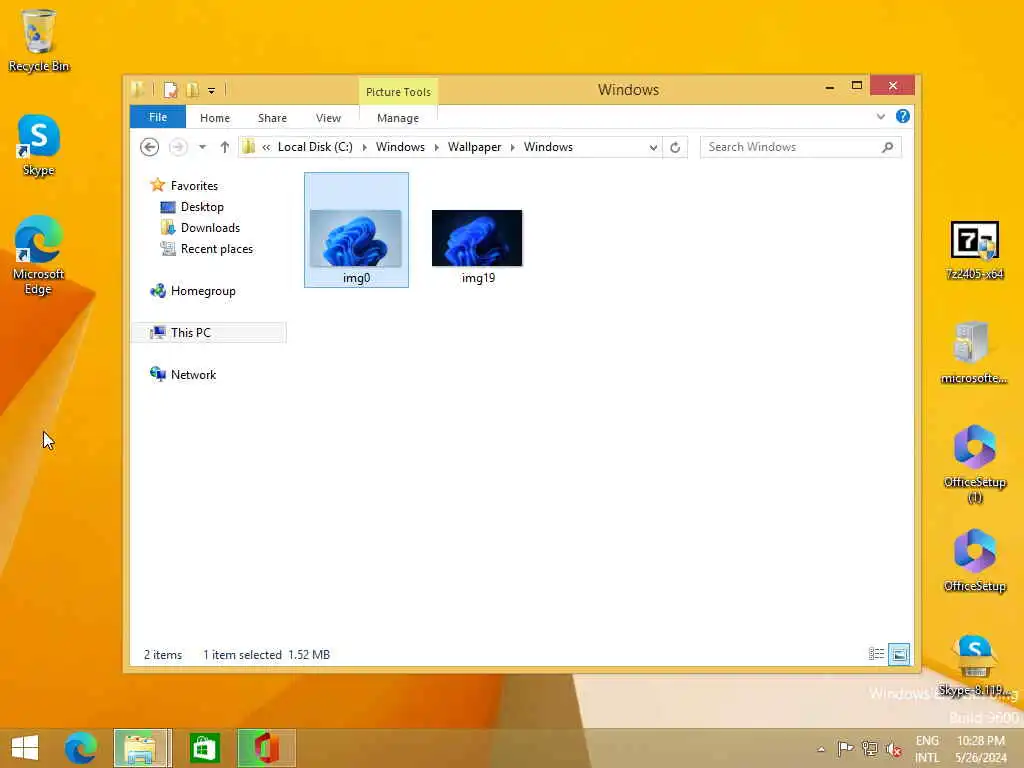The width and height of the screenshot is (1024, 768).
Task: Open the Office app on the taskbar
Action: click(x=266, y=748)
